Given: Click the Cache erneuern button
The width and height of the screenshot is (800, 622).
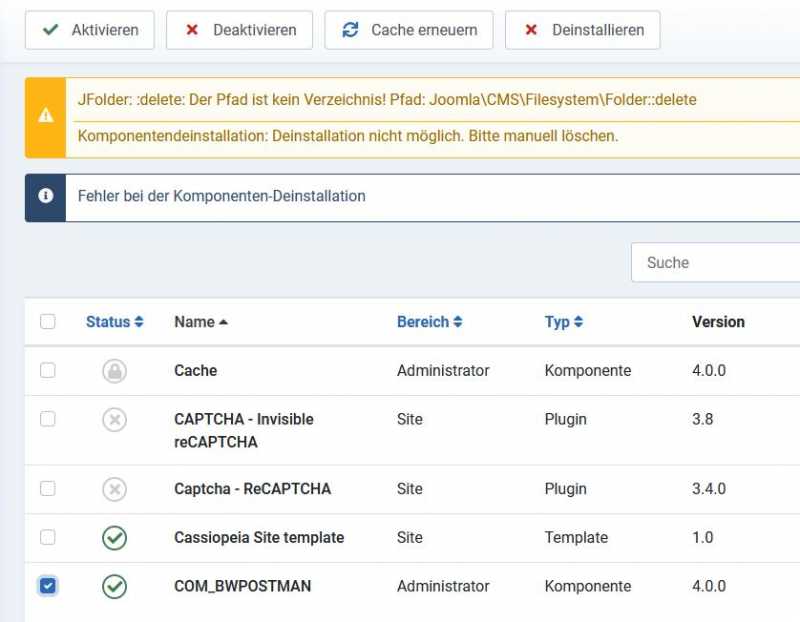Looking at the screenshot, I should 409,30.
